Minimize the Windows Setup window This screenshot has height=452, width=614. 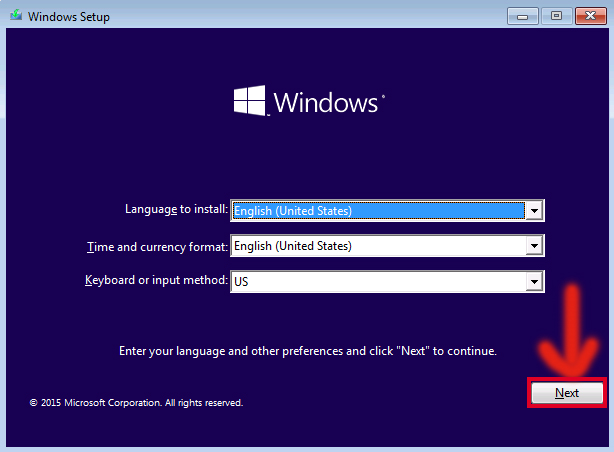pos(523,16)
